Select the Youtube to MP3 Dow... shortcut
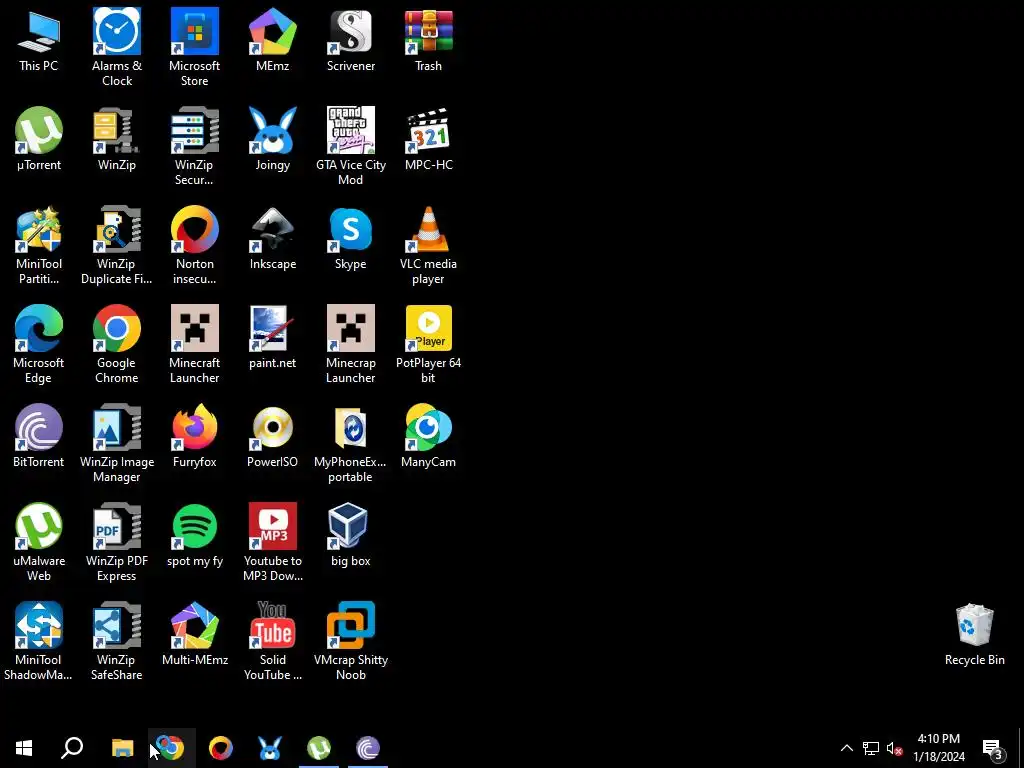 272,542
